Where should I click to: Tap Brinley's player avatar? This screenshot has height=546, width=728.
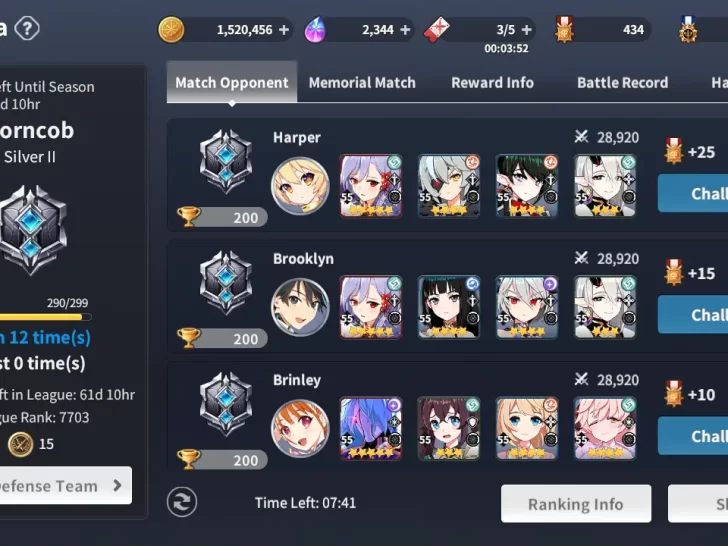click(x=300, y=428)
